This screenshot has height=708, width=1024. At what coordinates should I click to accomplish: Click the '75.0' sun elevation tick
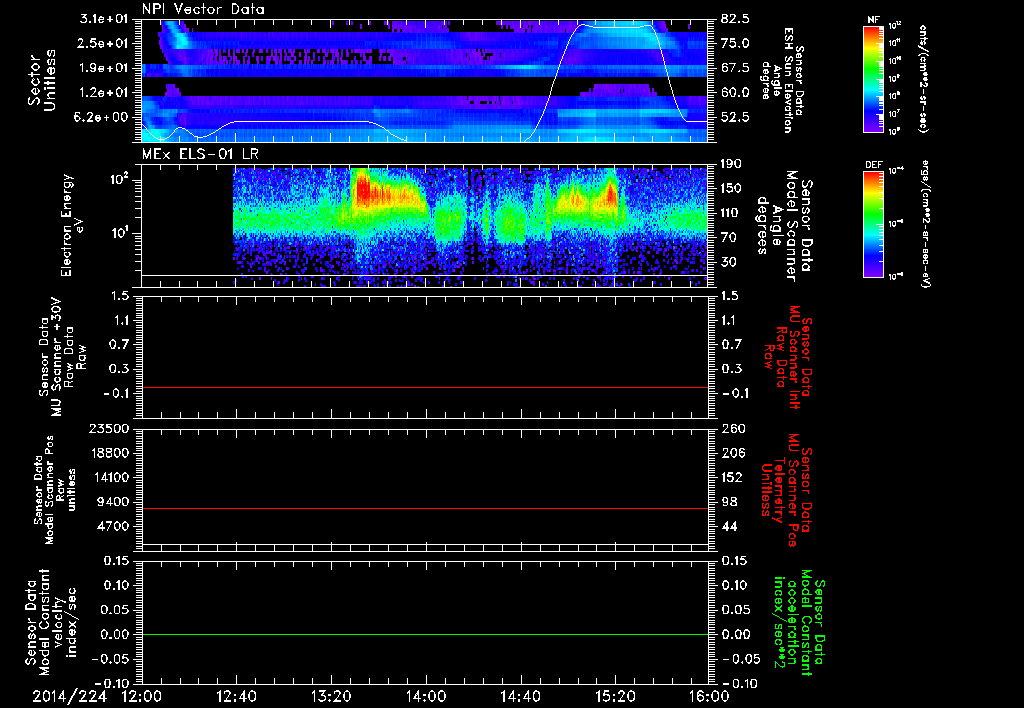[x=735, y=43]
